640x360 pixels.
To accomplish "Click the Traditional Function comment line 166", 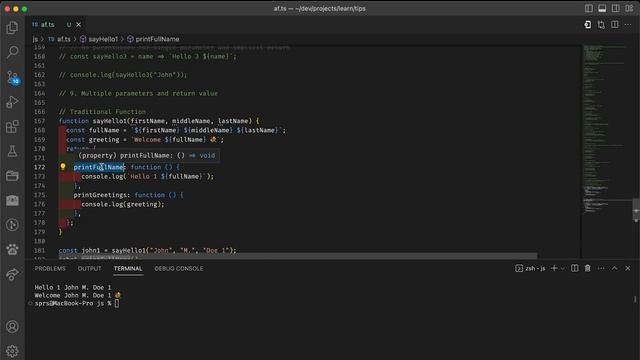I will (102, 111).
